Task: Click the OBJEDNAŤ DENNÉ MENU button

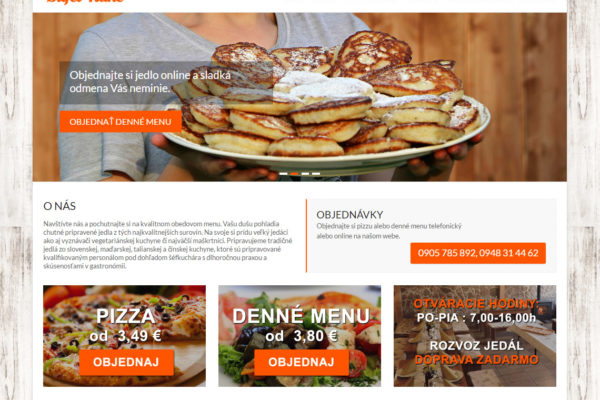Action: 120,122
